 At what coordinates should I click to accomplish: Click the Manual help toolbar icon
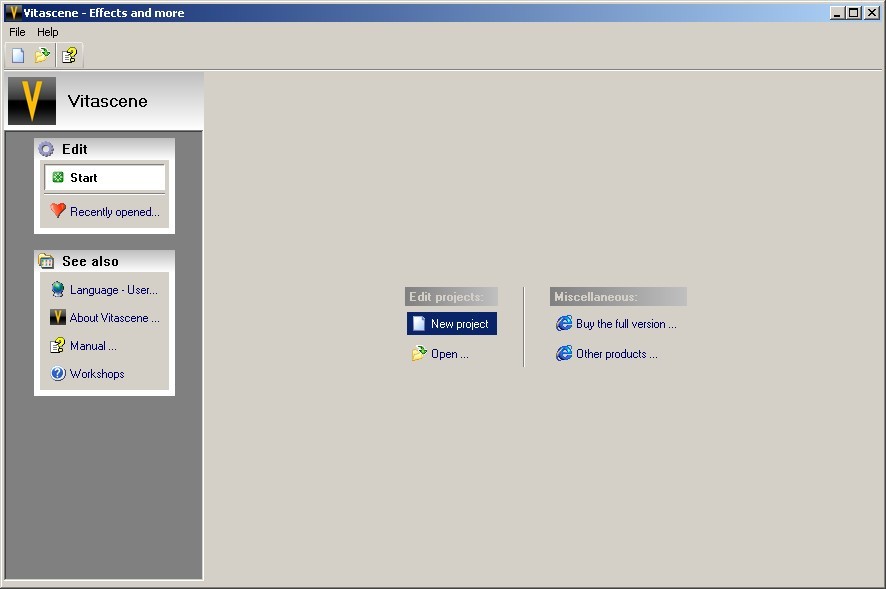[70, 55]
